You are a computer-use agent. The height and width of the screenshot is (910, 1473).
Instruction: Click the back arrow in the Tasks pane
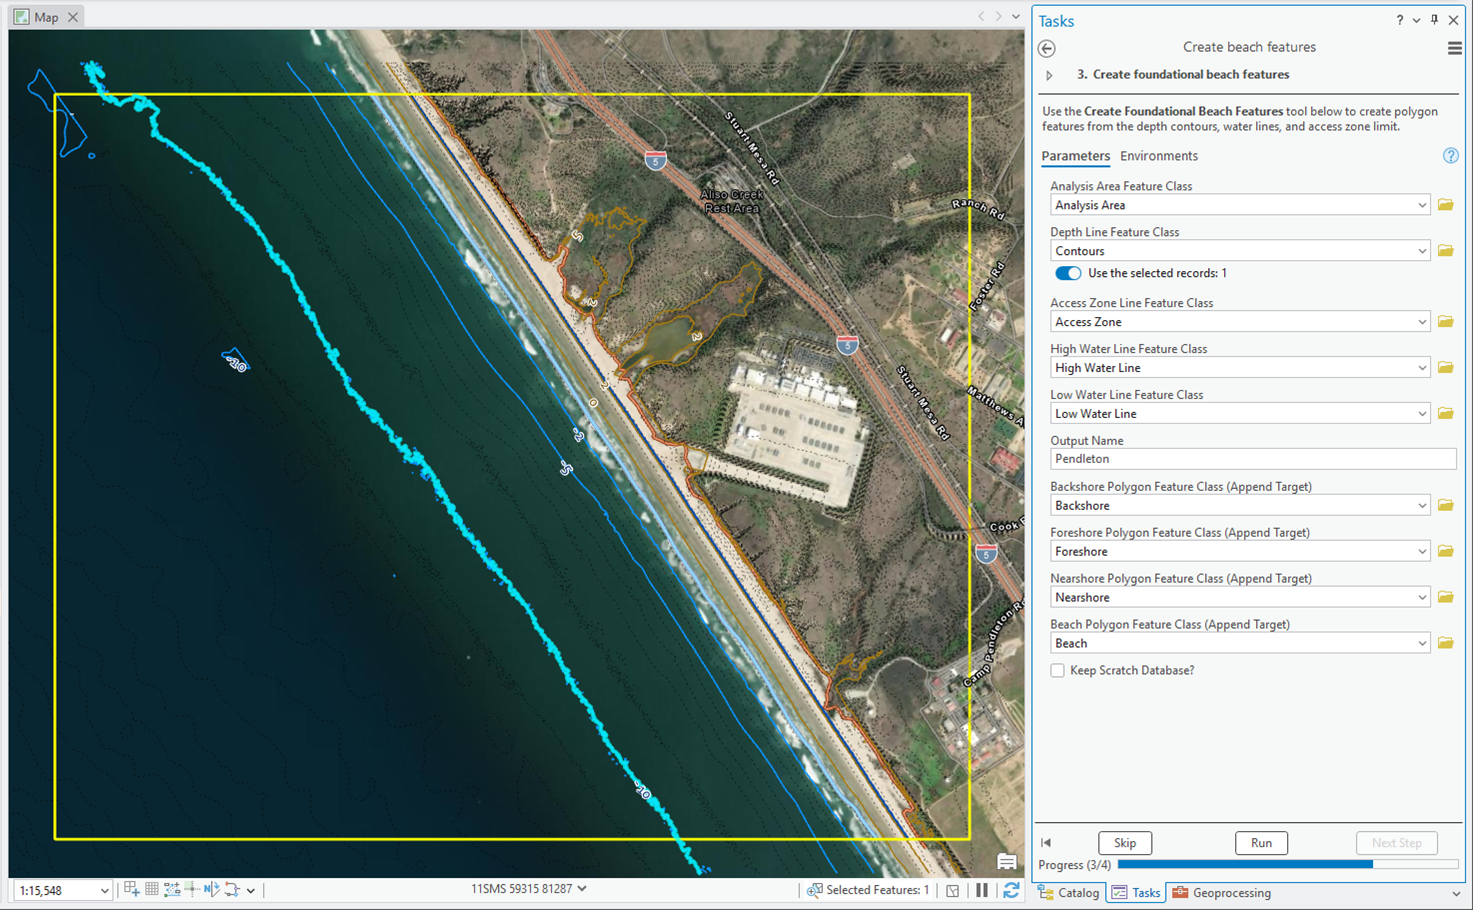[x=1047, y=48]
